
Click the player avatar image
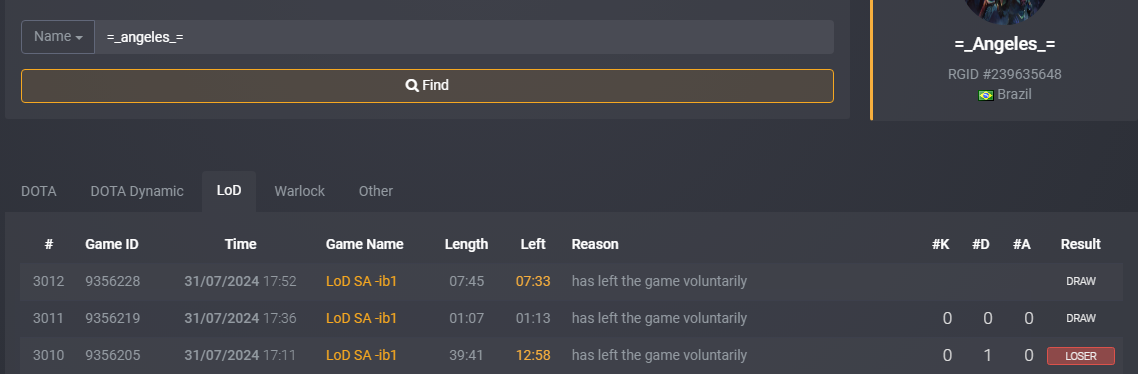coord(1004,9)
